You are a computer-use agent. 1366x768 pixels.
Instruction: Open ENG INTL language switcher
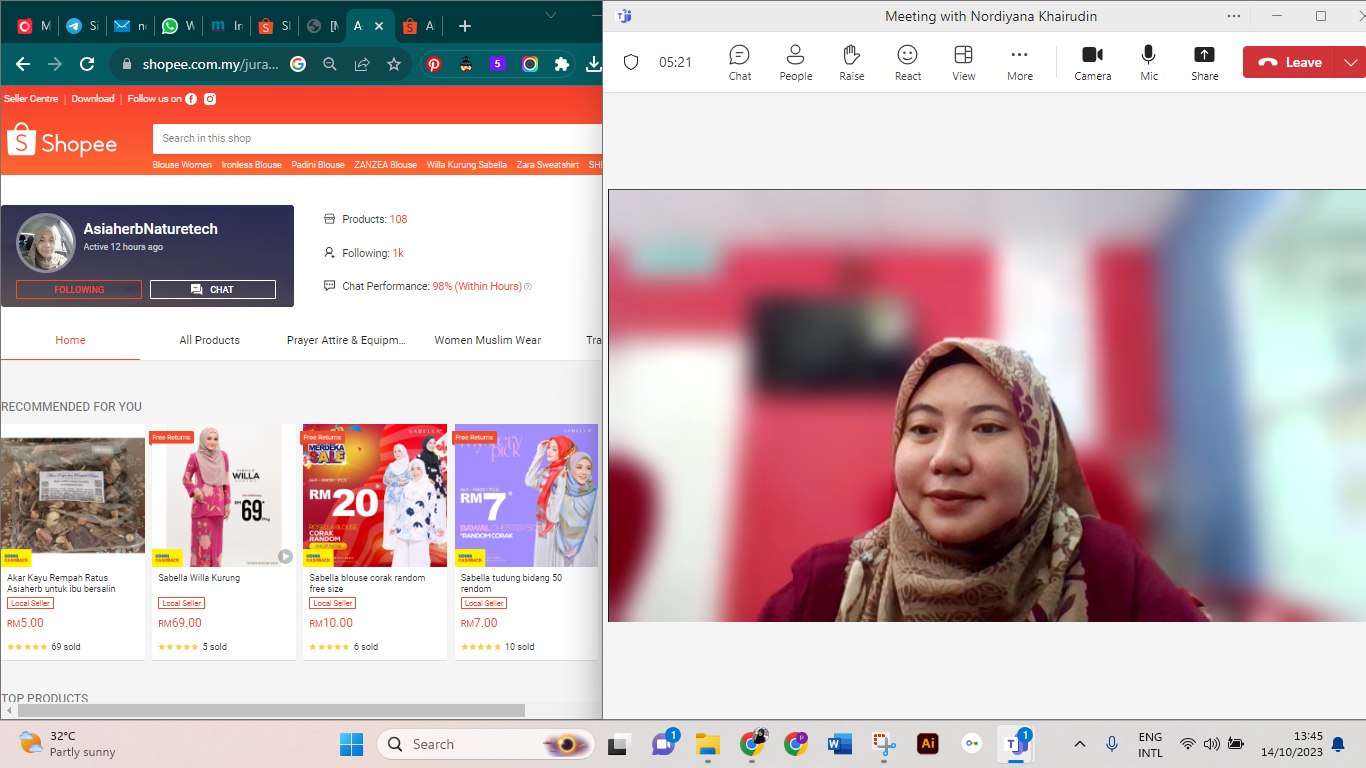pyautogui.click(x=1150, y=744)
